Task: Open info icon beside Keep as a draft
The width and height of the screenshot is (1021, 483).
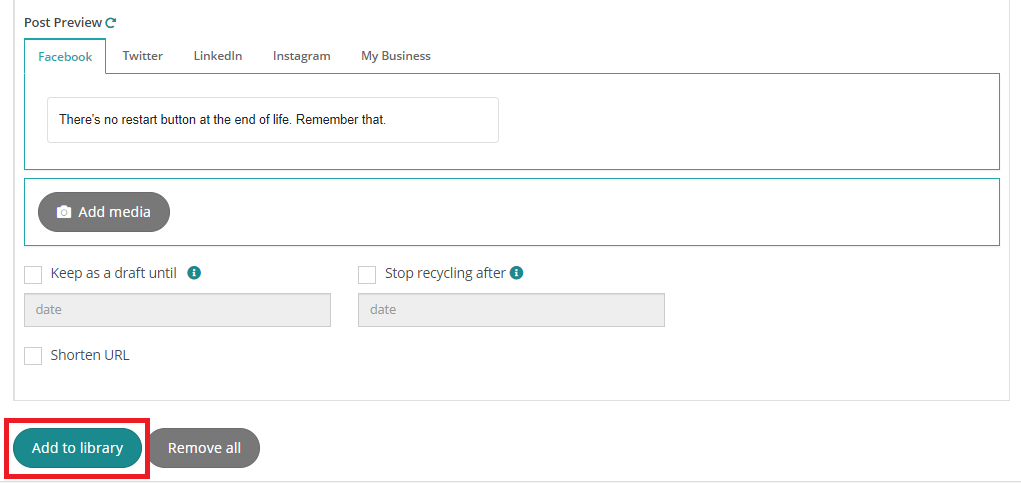Action: click(x=194, y=273)
